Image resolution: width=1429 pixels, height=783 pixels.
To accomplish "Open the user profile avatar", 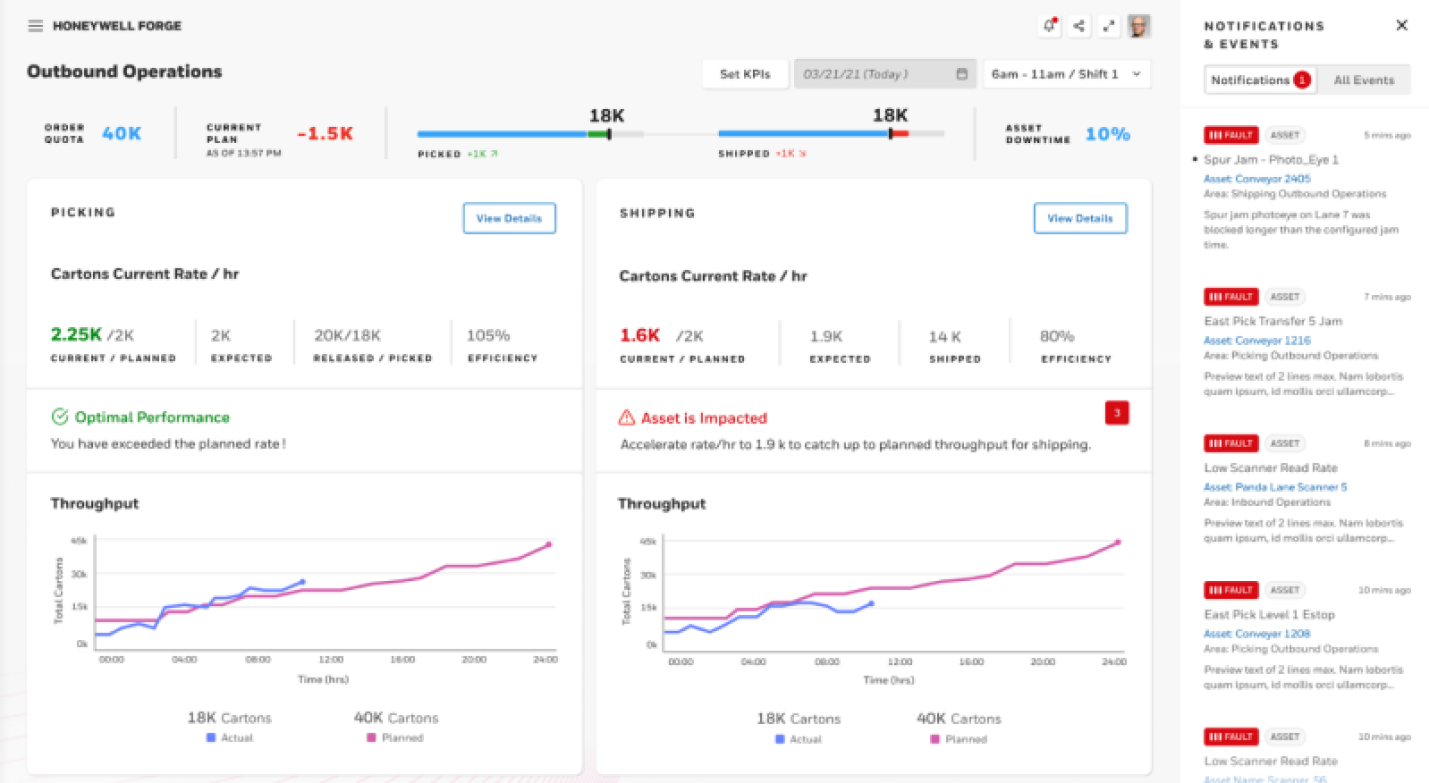I will [1139, 27].
